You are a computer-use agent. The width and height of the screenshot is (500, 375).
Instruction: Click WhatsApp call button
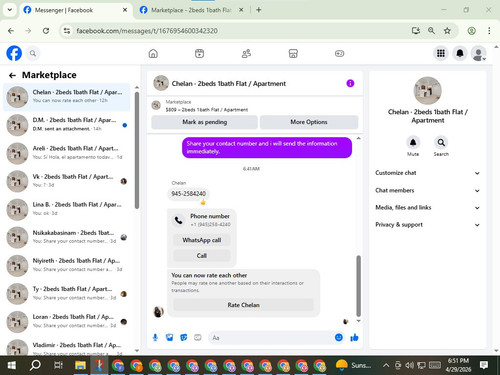click(x=202, y=240)
